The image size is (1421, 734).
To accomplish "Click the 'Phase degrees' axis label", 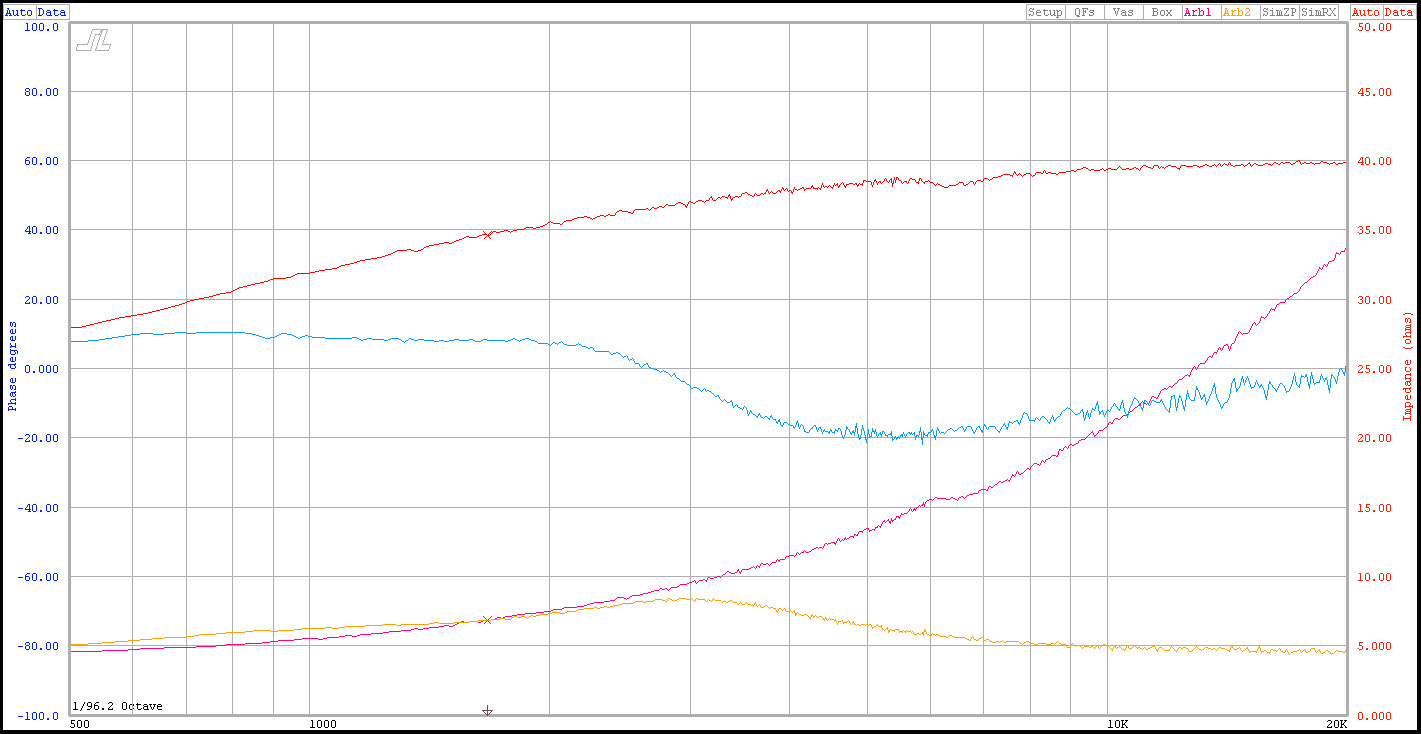I will point(13,365).
